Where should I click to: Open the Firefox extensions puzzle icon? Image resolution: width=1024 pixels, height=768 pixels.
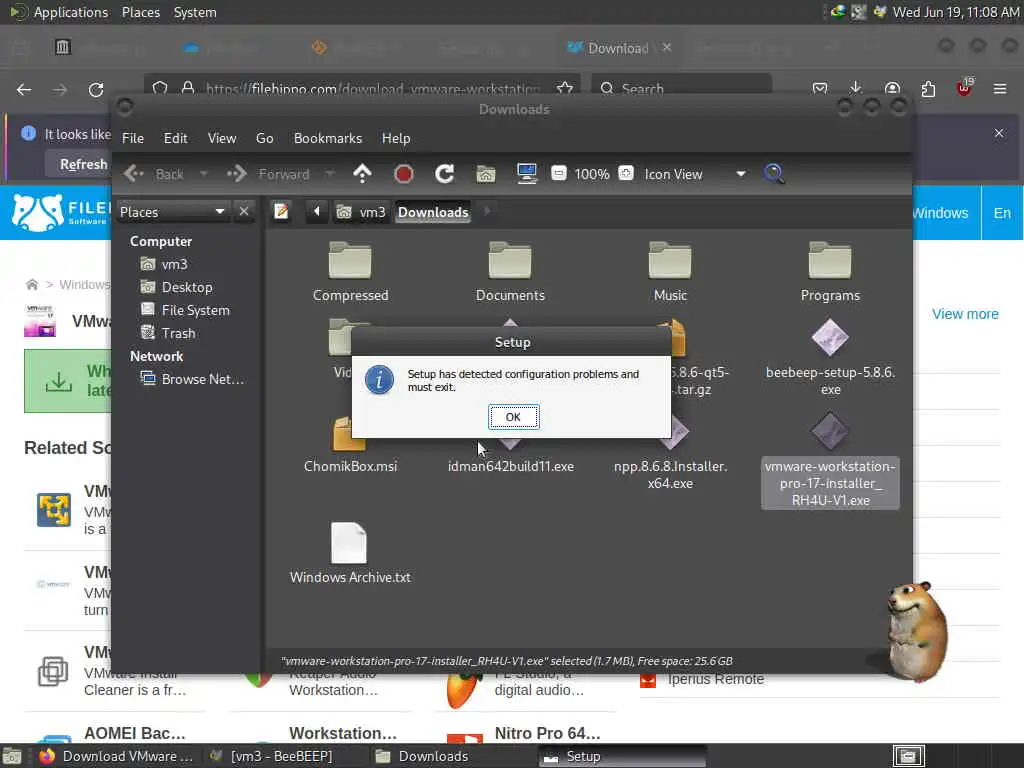(x=927, y=89)
